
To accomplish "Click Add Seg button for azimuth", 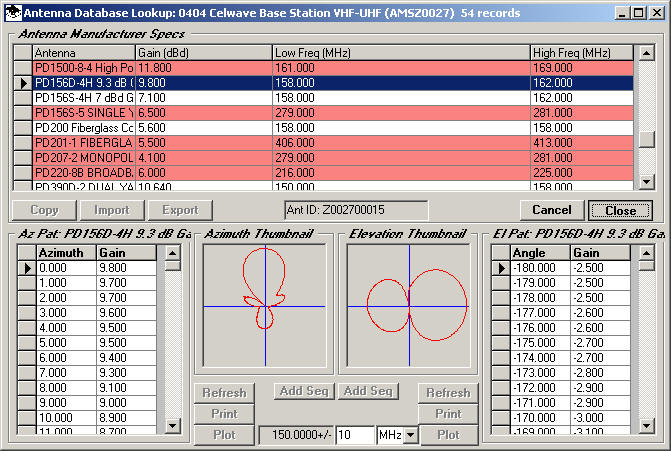I will pos(304,391).
